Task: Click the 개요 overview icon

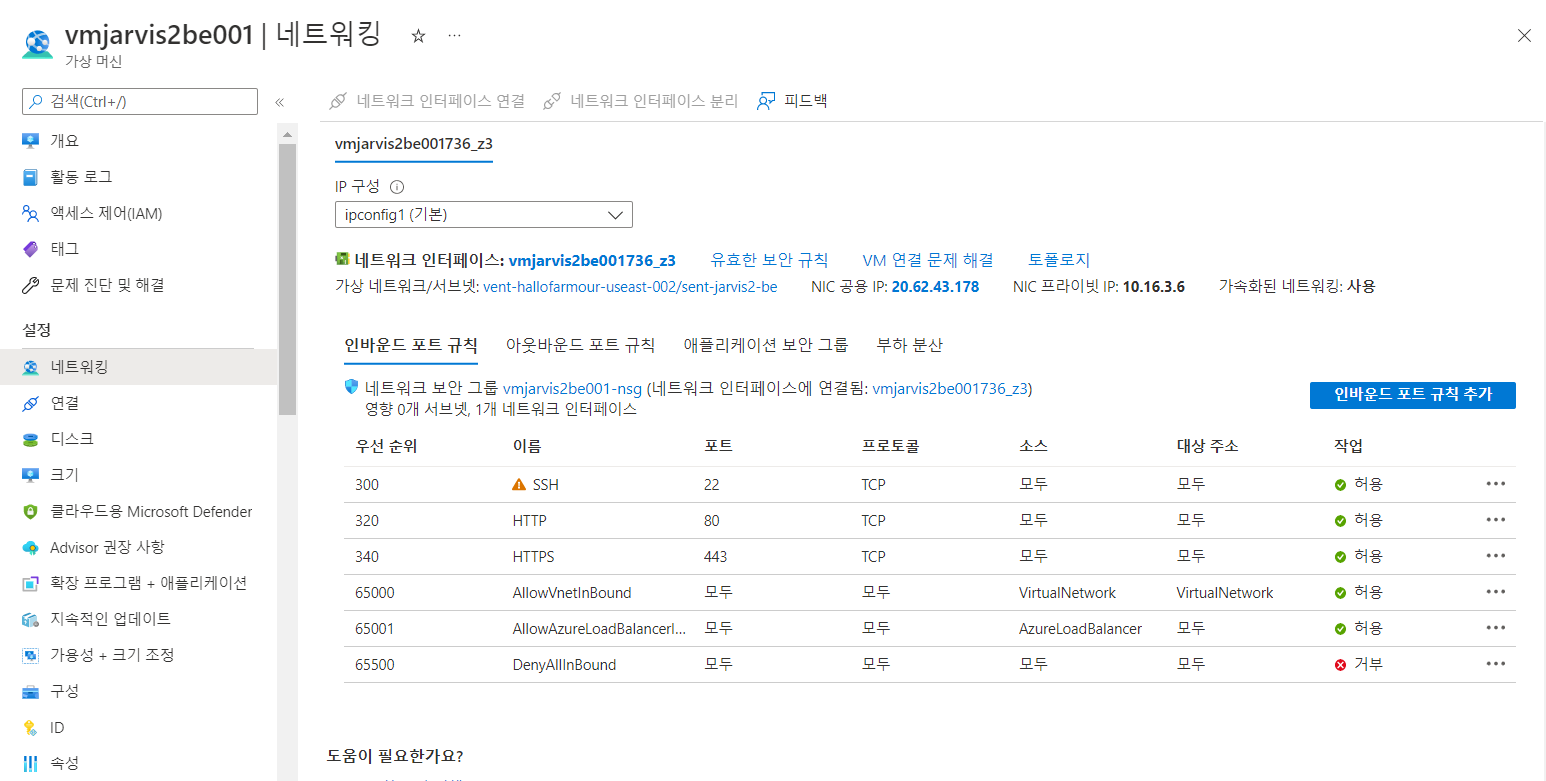Action: click(31, 141)
